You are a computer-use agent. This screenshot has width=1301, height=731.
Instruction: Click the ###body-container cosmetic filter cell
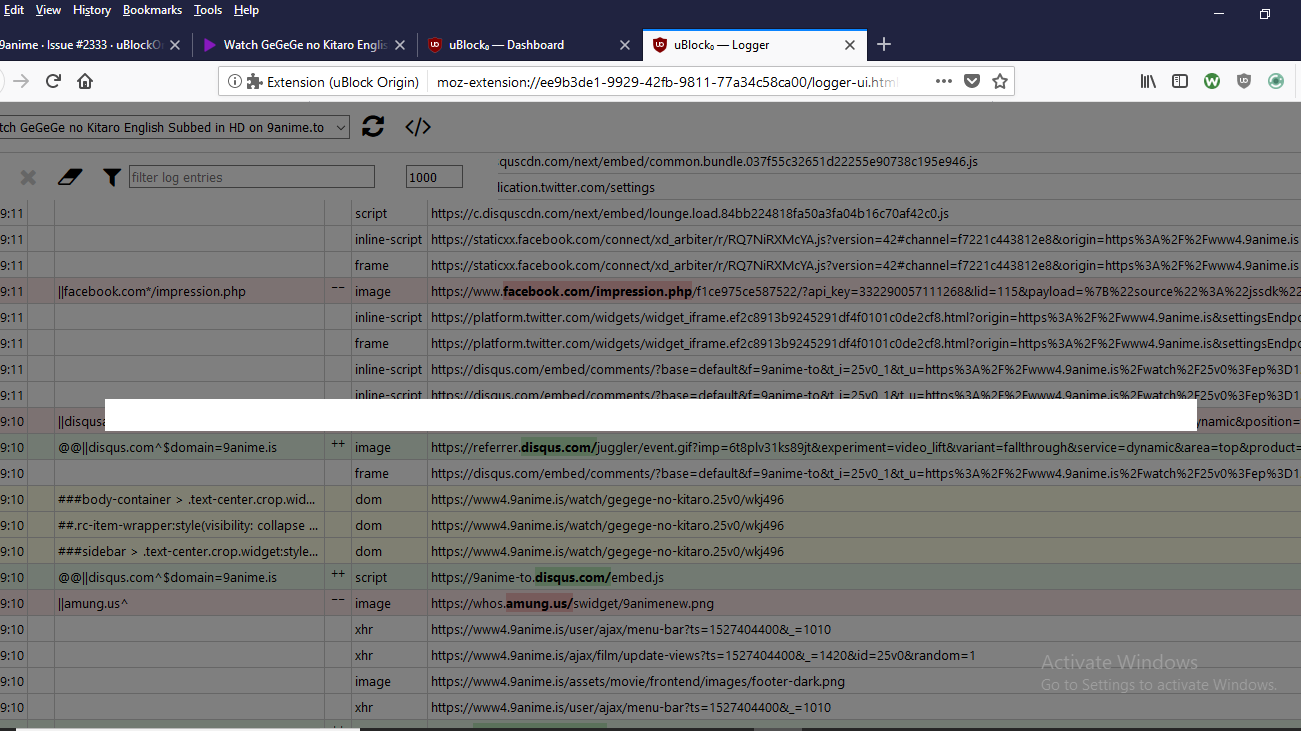189,499
